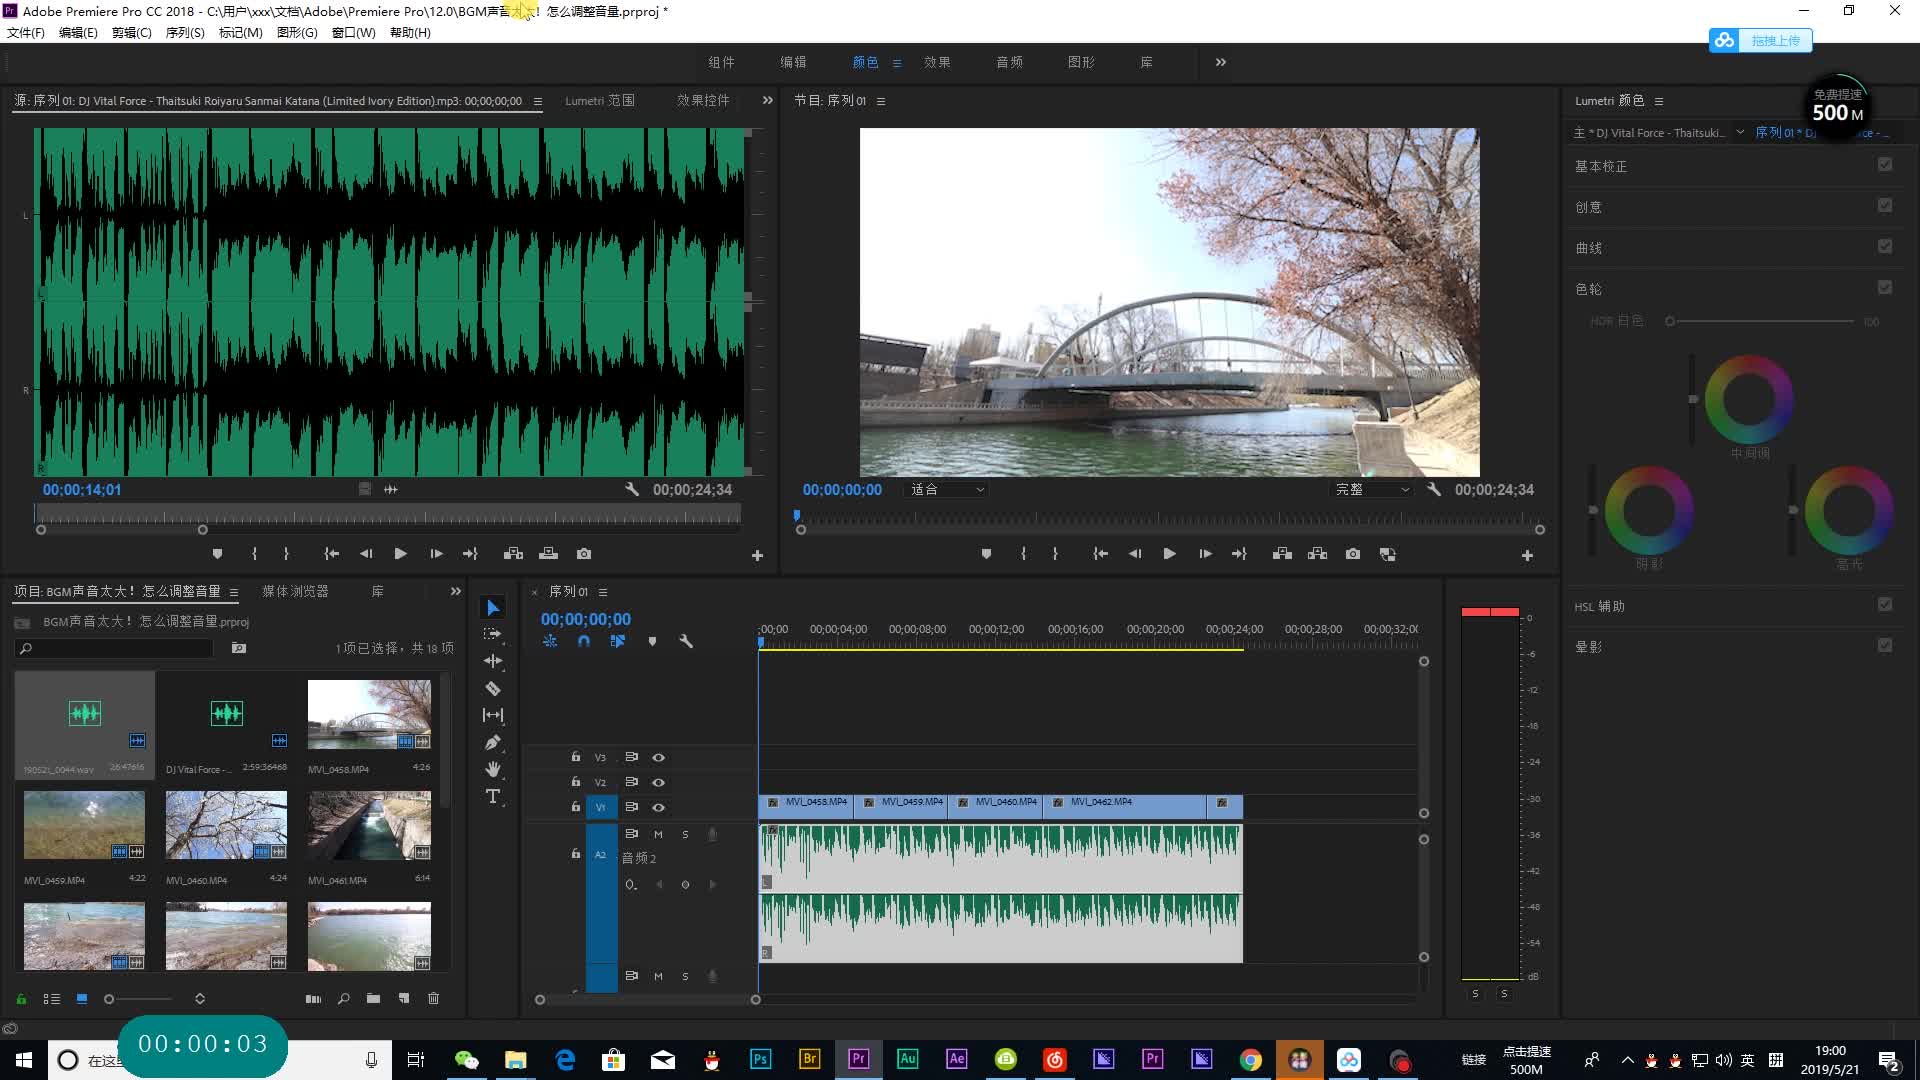This screenshot has width=1920, height=1080.
Task: Click Export Frame camera in Source monitor
Action: point(584,554)
